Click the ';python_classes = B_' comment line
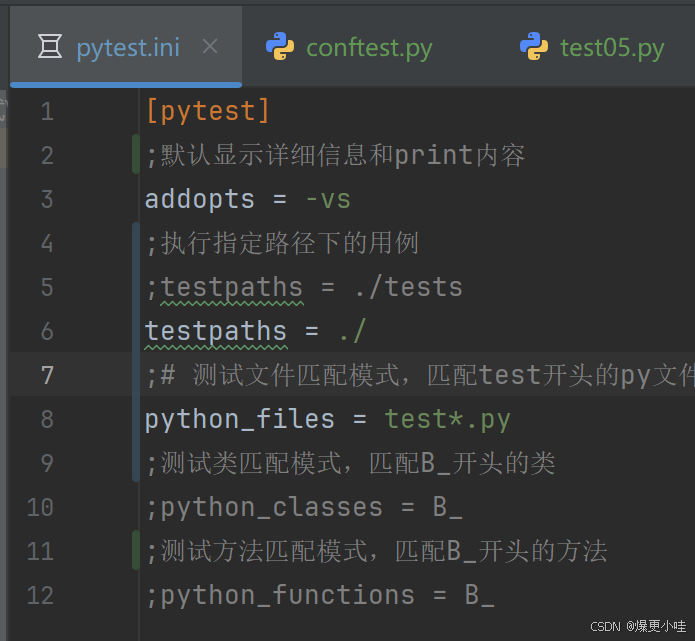 tap(305, 508)
